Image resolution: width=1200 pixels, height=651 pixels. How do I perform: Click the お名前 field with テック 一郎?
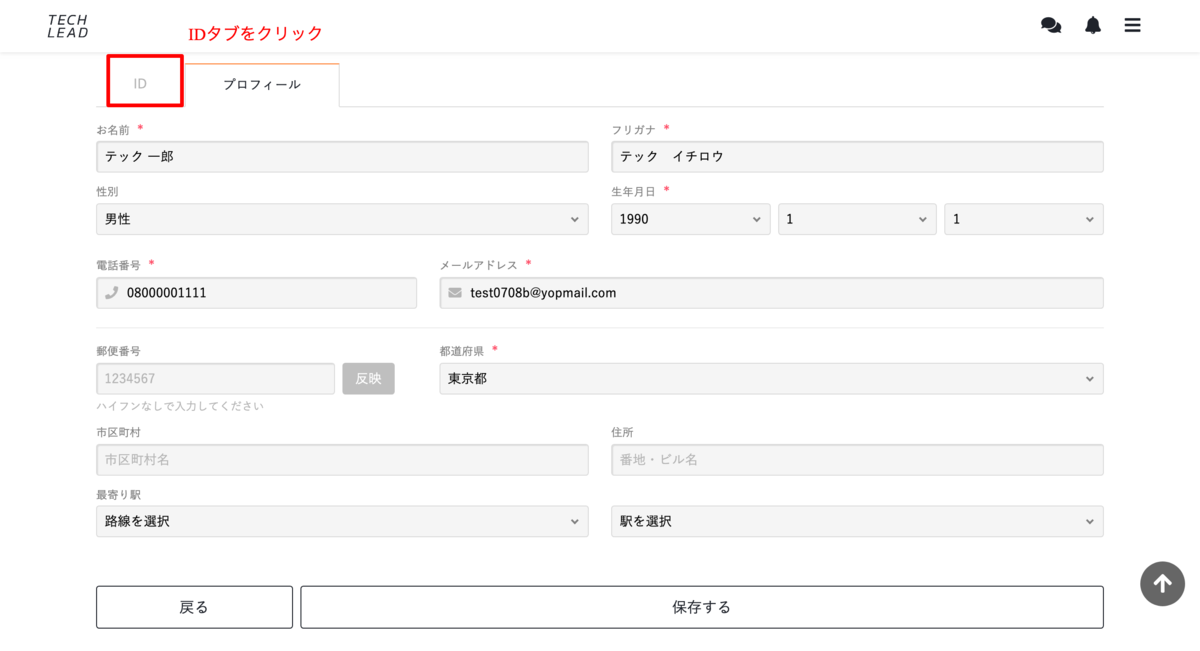[x=342, y=157]
